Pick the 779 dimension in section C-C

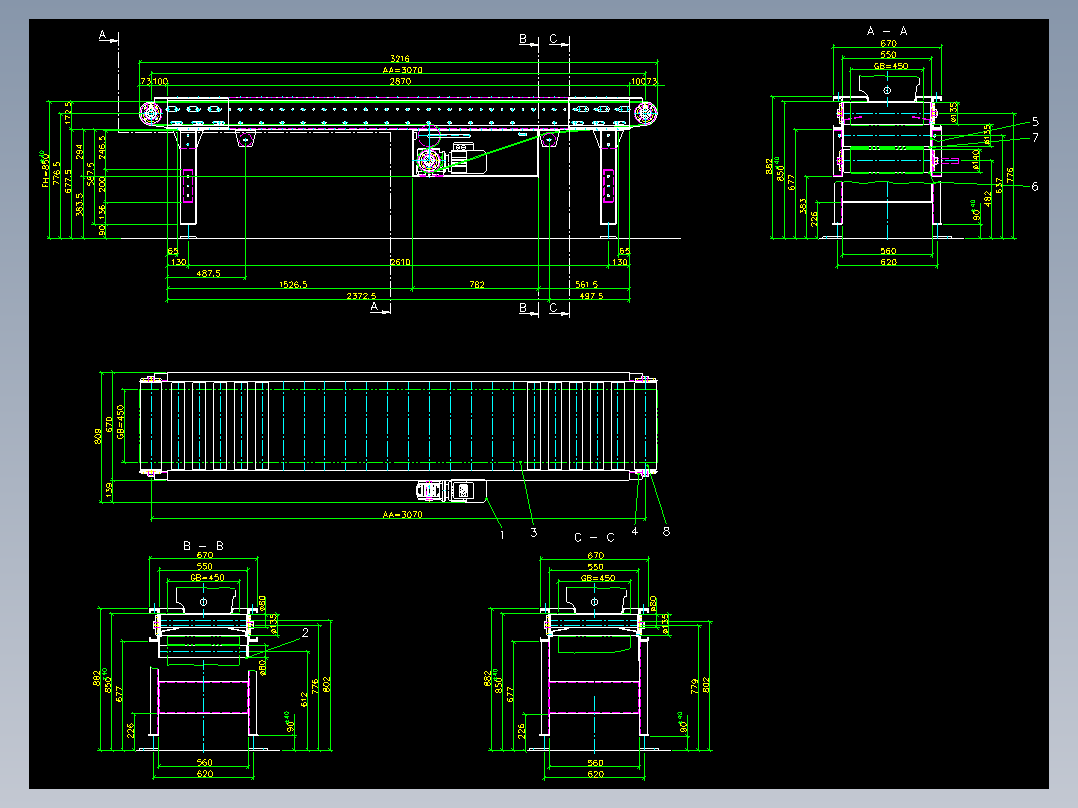pos(695,686)
